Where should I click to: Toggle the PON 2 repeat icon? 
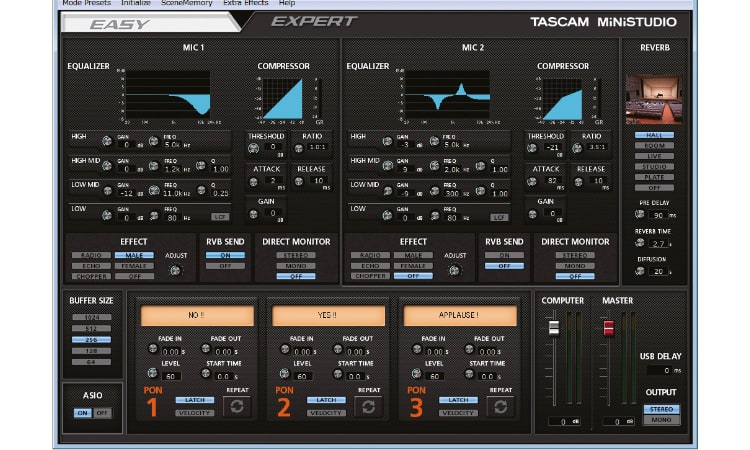[x=368, y=406]
